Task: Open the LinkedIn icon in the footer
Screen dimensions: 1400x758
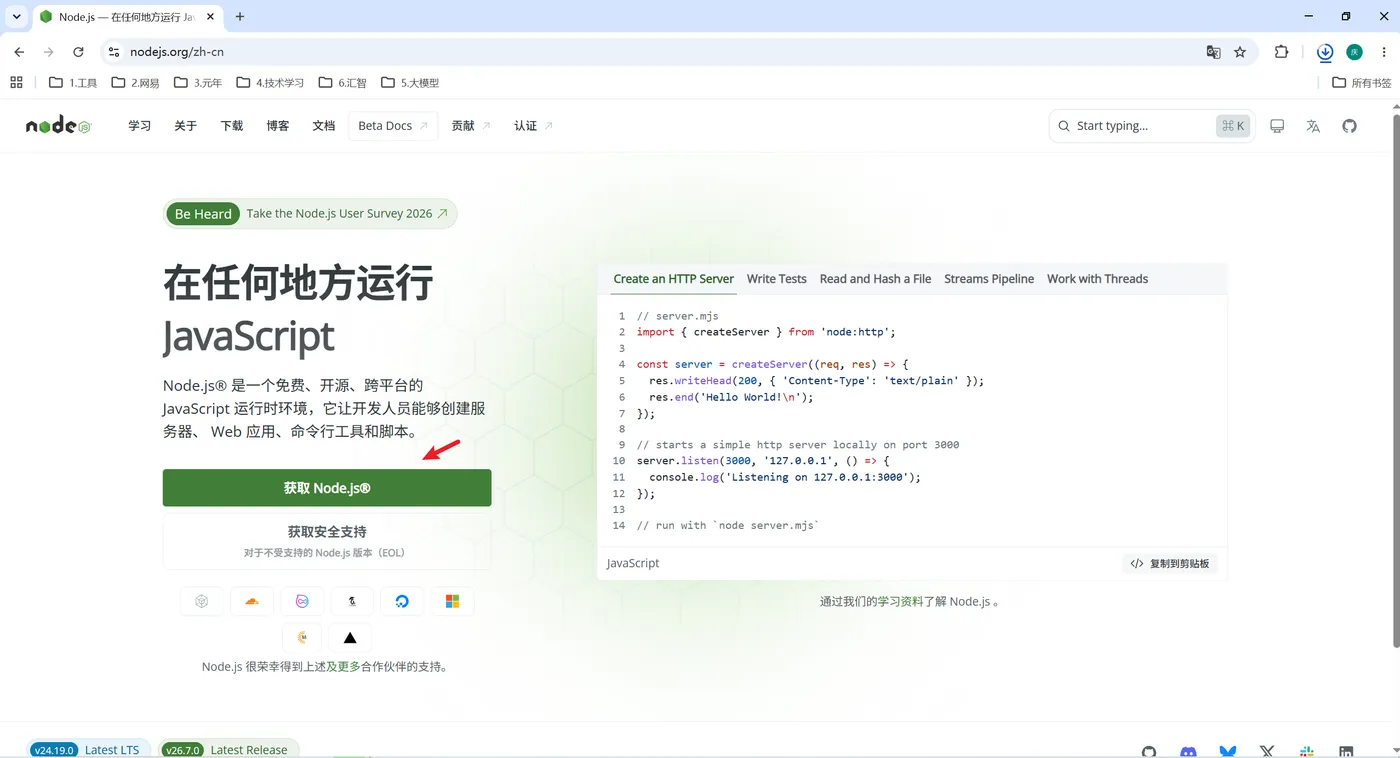Action: [x=1346, y=751]
